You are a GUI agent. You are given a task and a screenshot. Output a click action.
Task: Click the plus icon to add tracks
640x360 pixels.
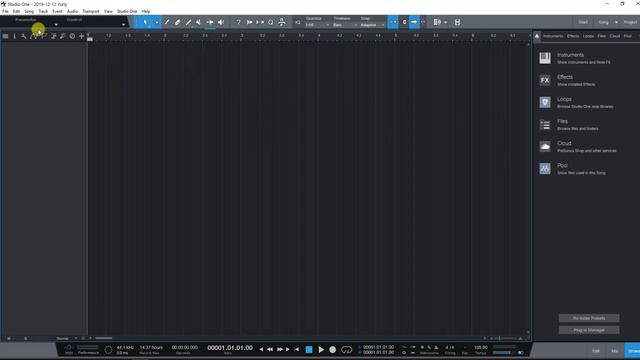click(82, 36)
